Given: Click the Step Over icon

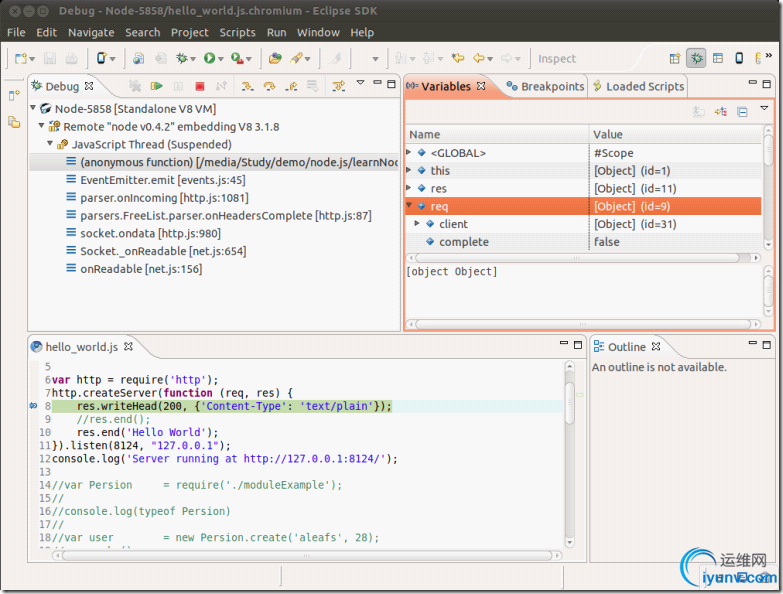Looking at the screenshot, I should (269, 86).
